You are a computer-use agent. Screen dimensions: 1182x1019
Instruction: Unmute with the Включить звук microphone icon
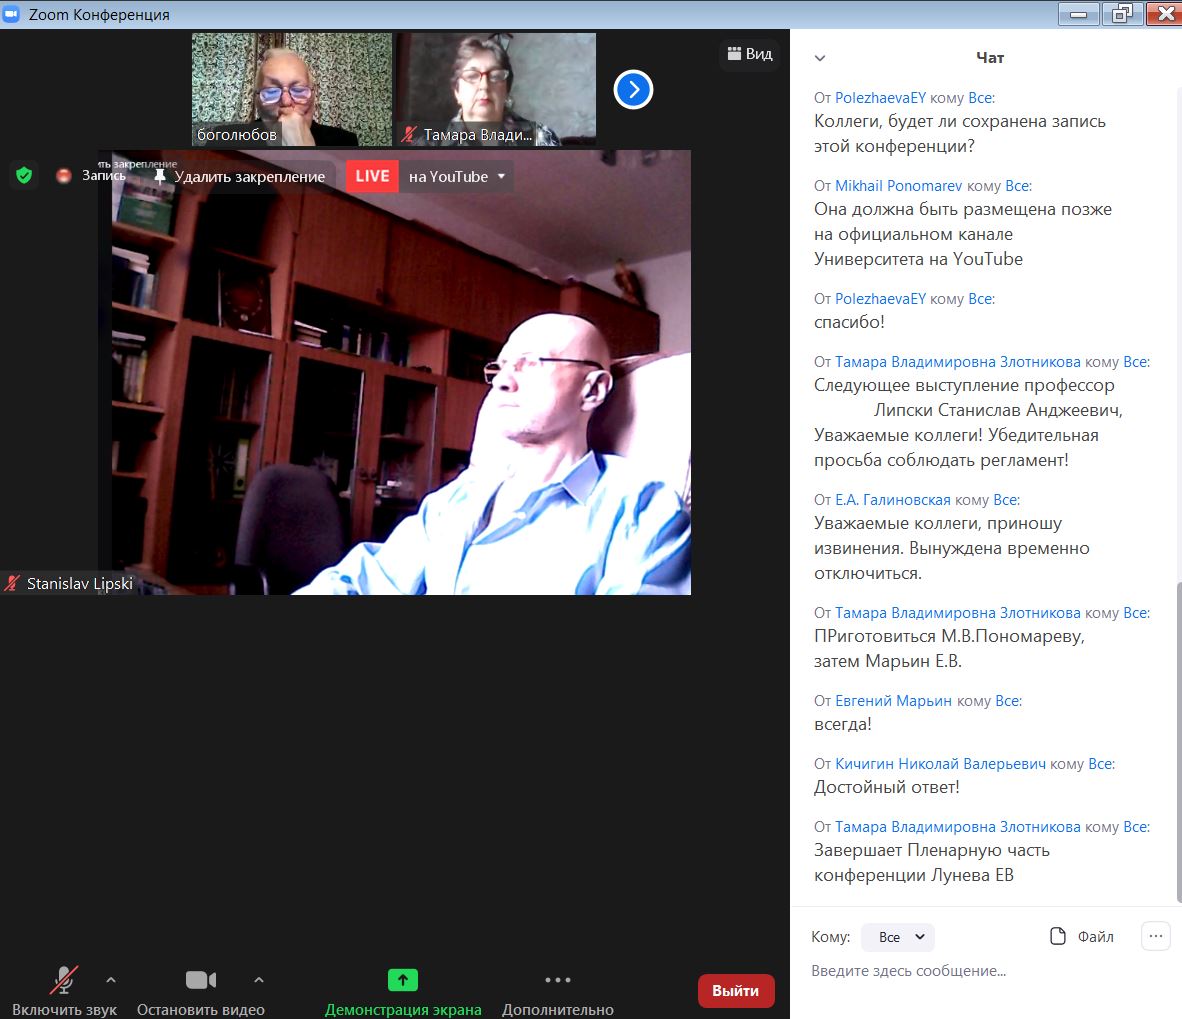(x=64, y=980)
